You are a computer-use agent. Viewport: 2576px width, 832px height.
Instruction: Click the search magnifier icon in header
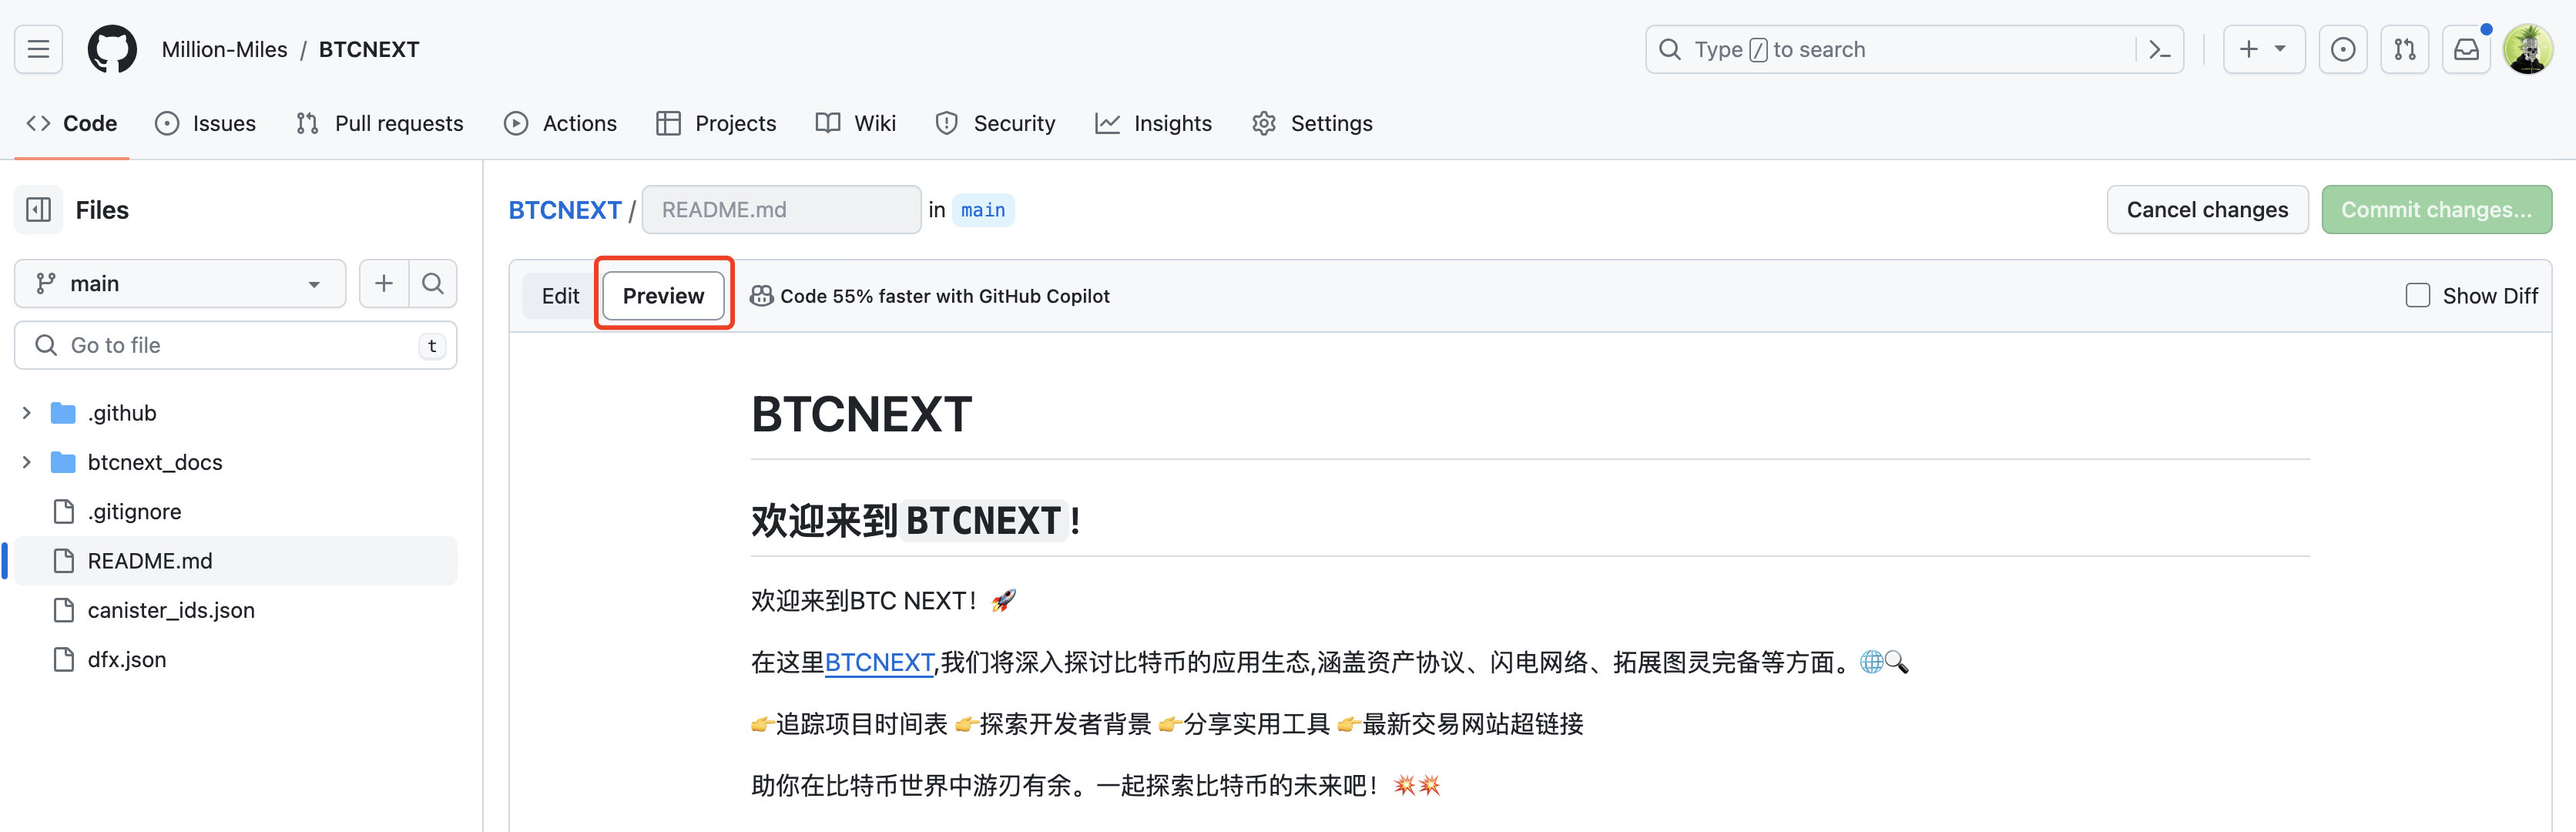[x=1669, y=49]
